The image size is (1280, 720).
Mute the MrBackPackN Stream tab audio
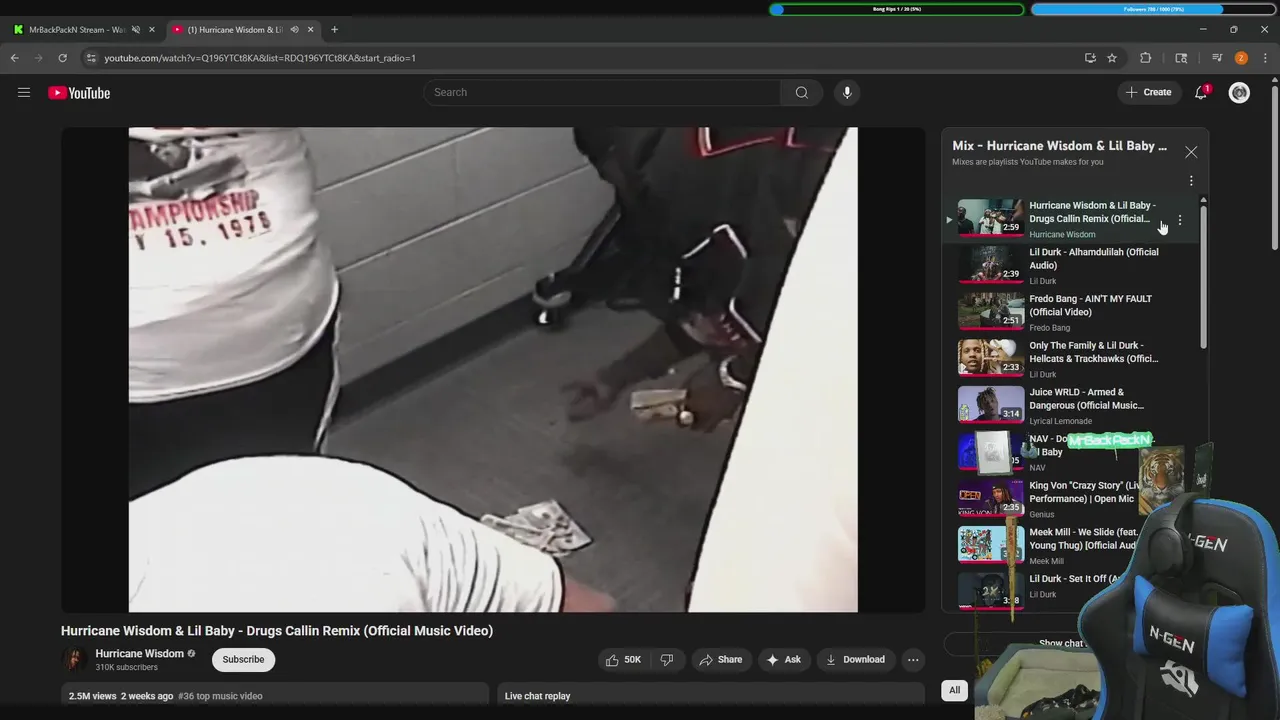[136, 30]
